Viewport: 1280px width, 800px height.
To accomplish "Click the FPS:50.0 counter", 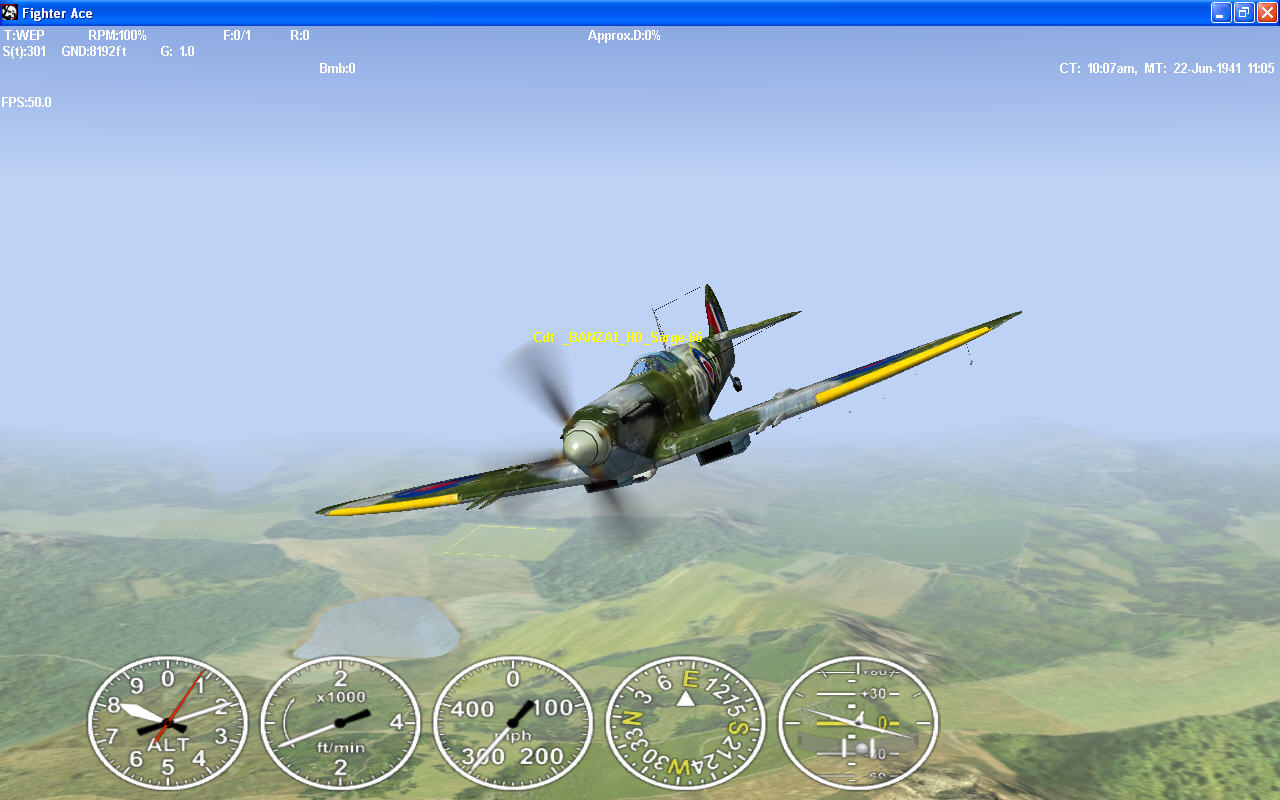I will (26, 103).
